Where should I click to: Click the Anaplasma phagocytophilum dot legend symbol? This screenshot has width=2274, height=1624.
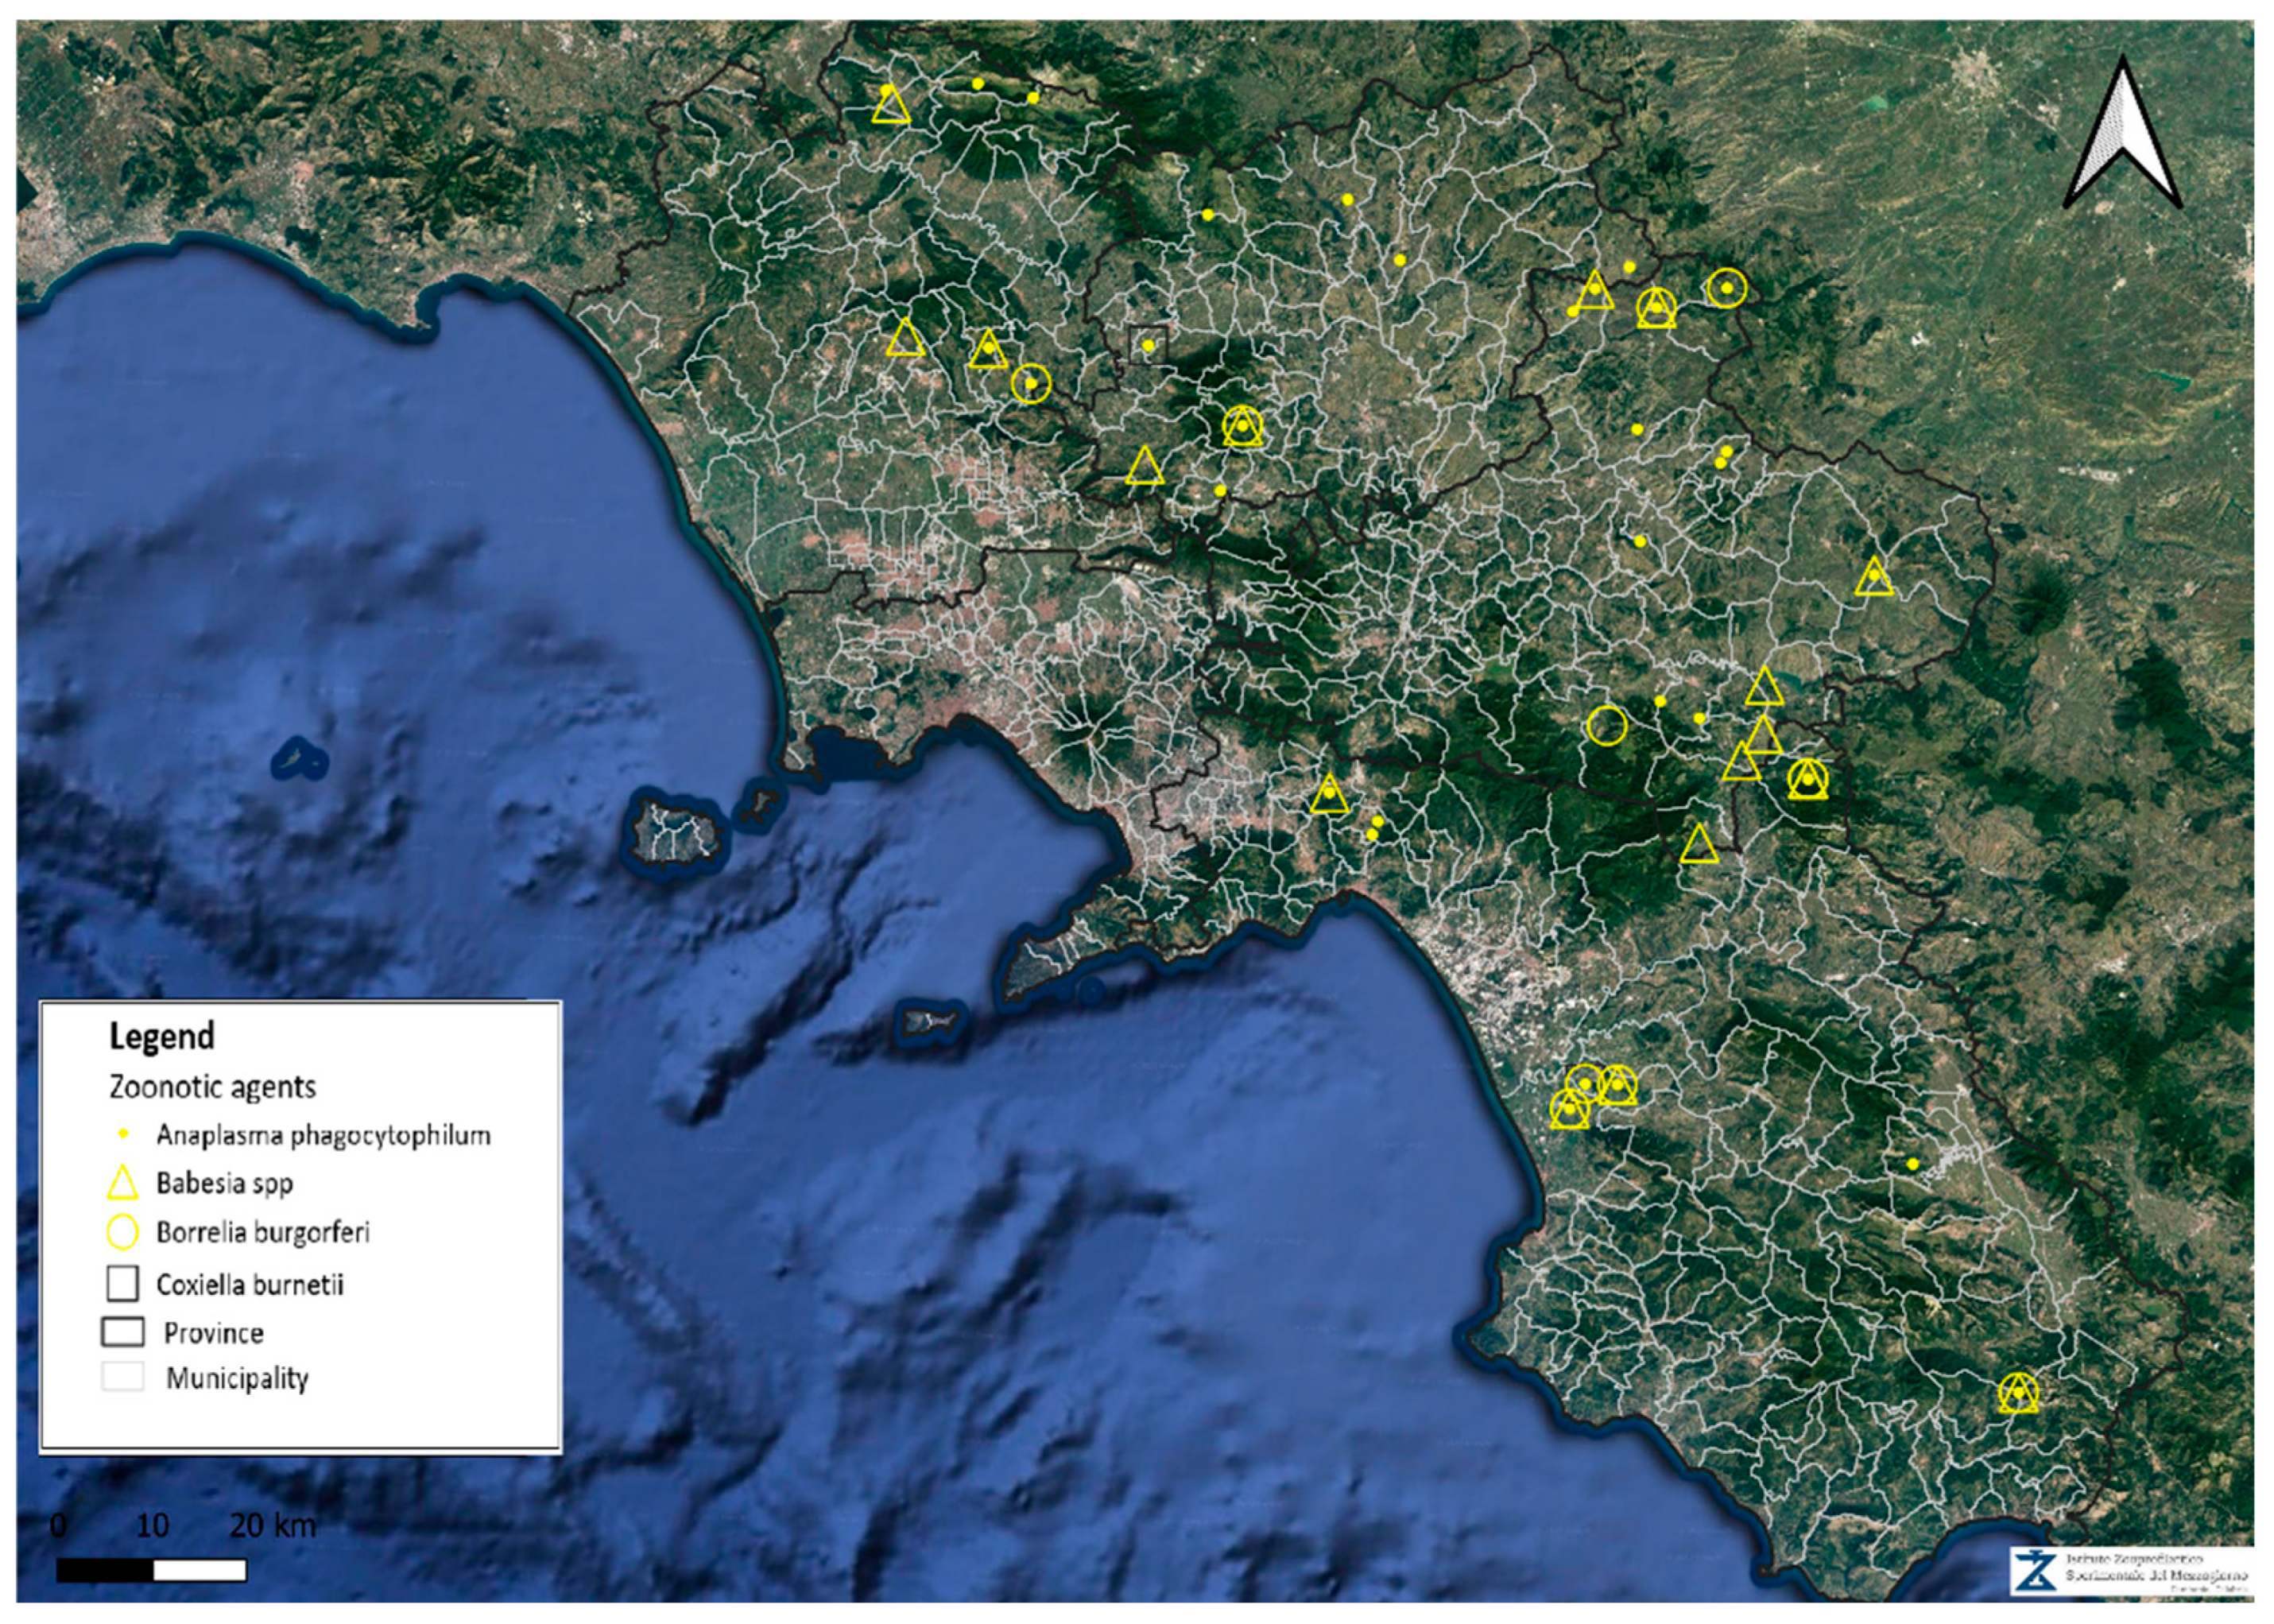pyautogui.click(x=123, y=1134)
